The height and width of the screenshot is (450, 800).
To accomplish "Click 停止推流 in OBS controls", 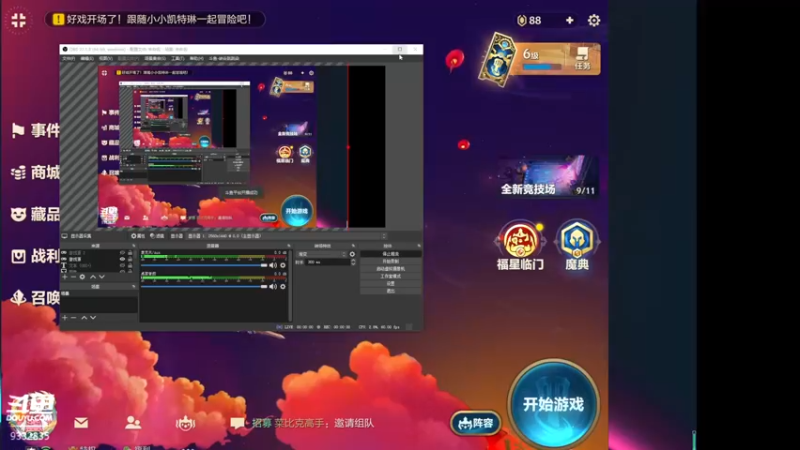I will pos(391,254).
